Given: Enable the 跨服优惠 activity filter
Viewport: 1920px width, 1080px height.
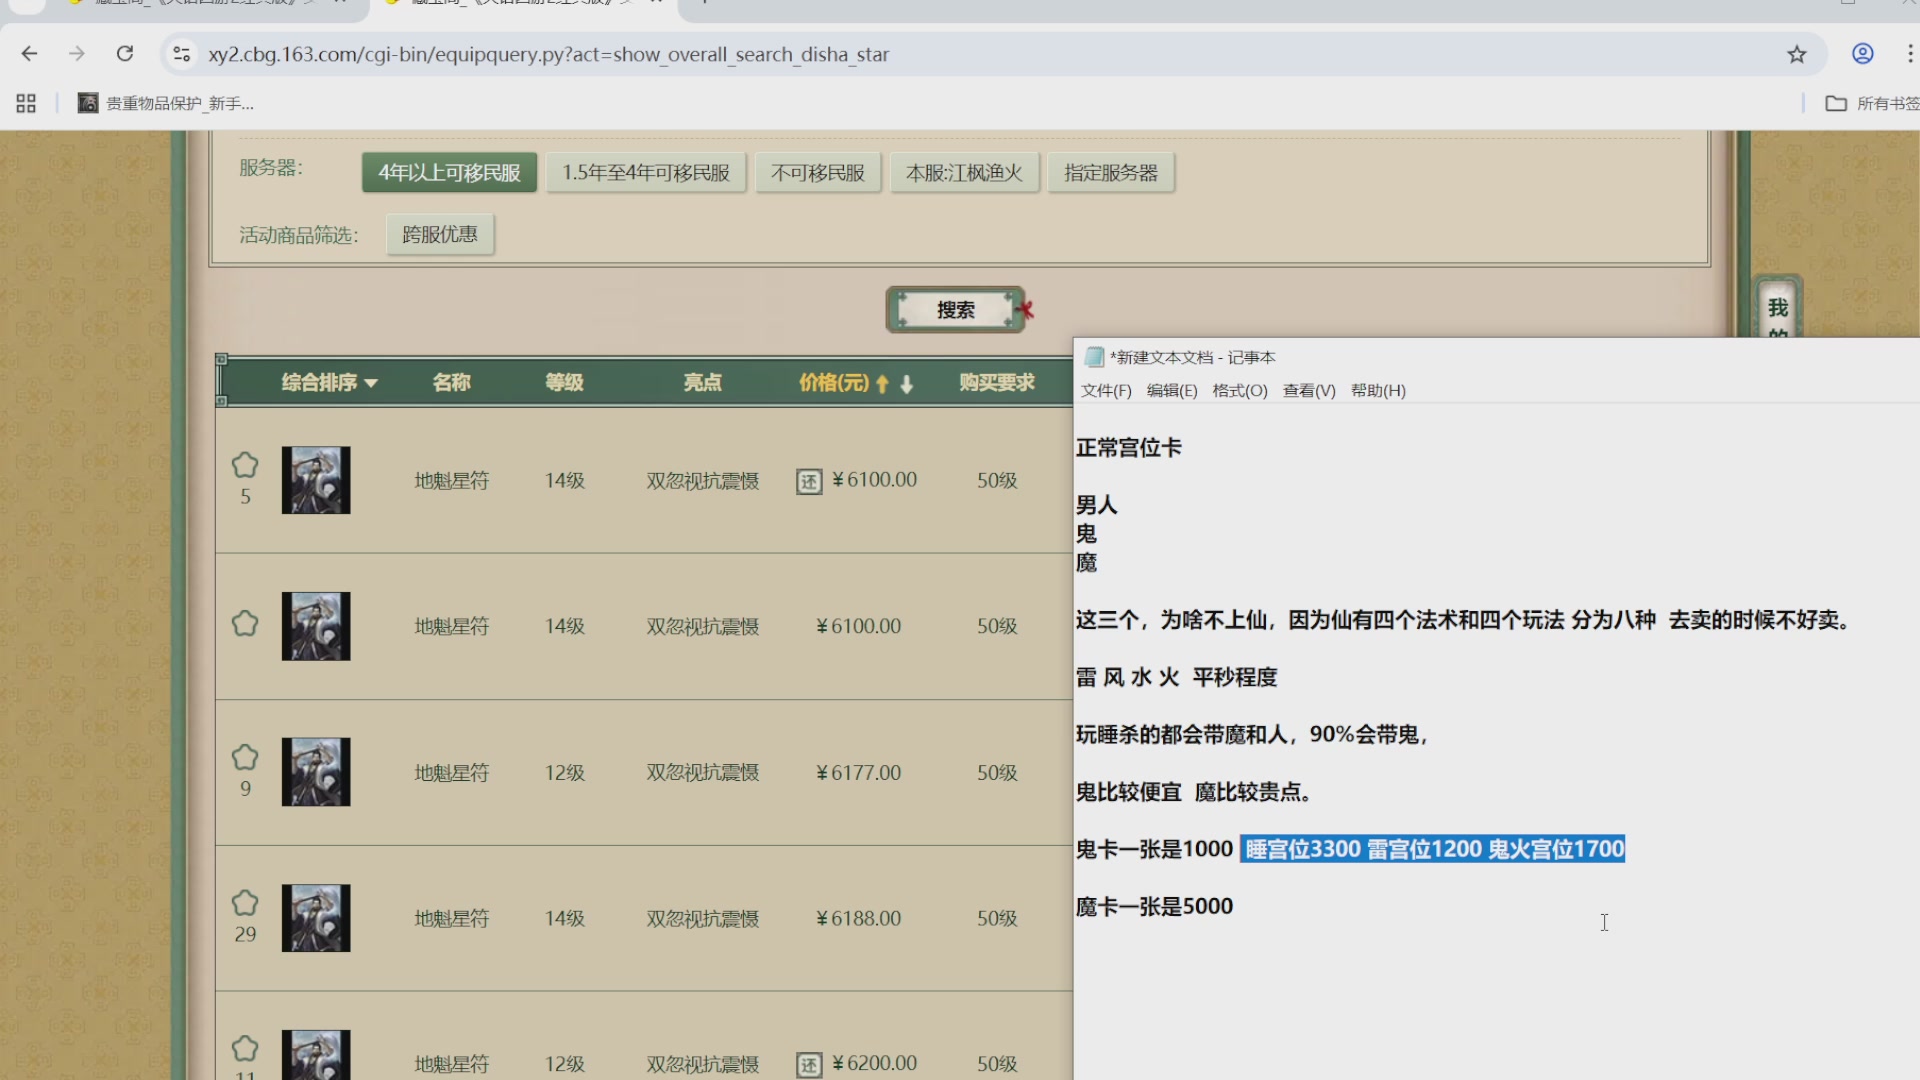Looking at the screenshot, I should click(x=440, y=234).
